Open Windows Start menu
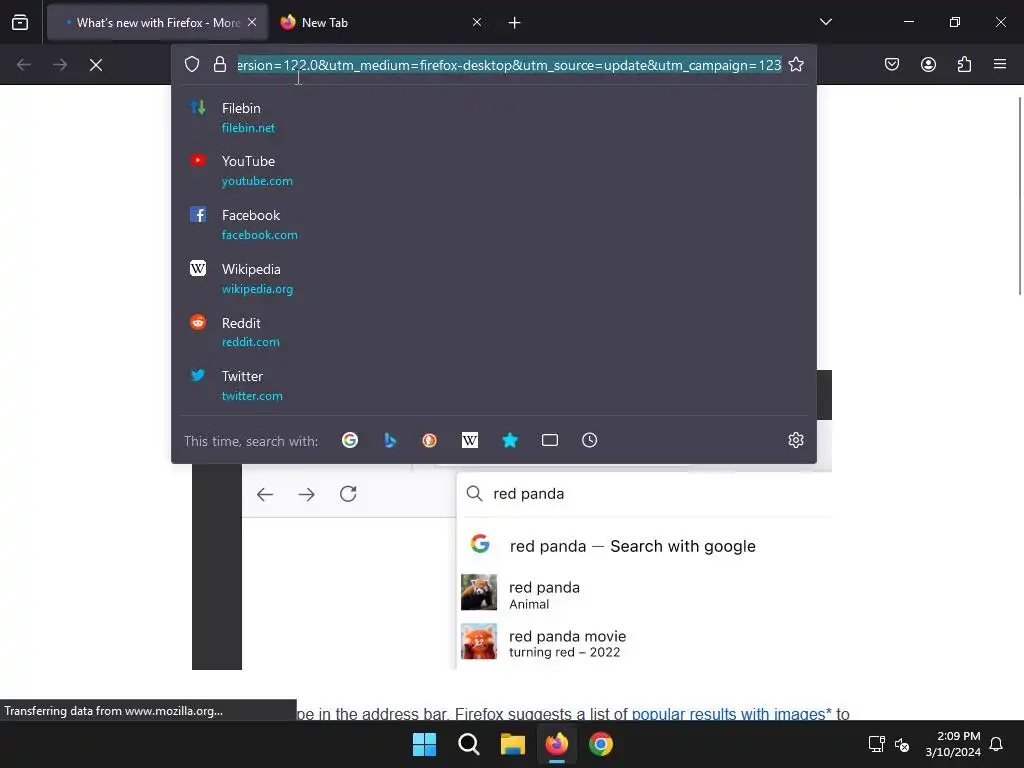Viewport: 1024px width, 768px height. tap(424, 744)
